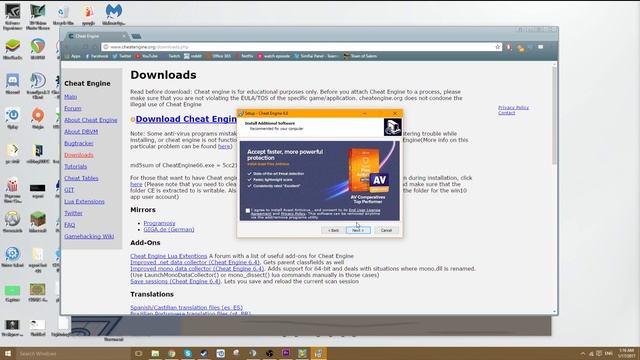
Task: Open the Lua Extensions sidebar link
Action: pos(84,202)
